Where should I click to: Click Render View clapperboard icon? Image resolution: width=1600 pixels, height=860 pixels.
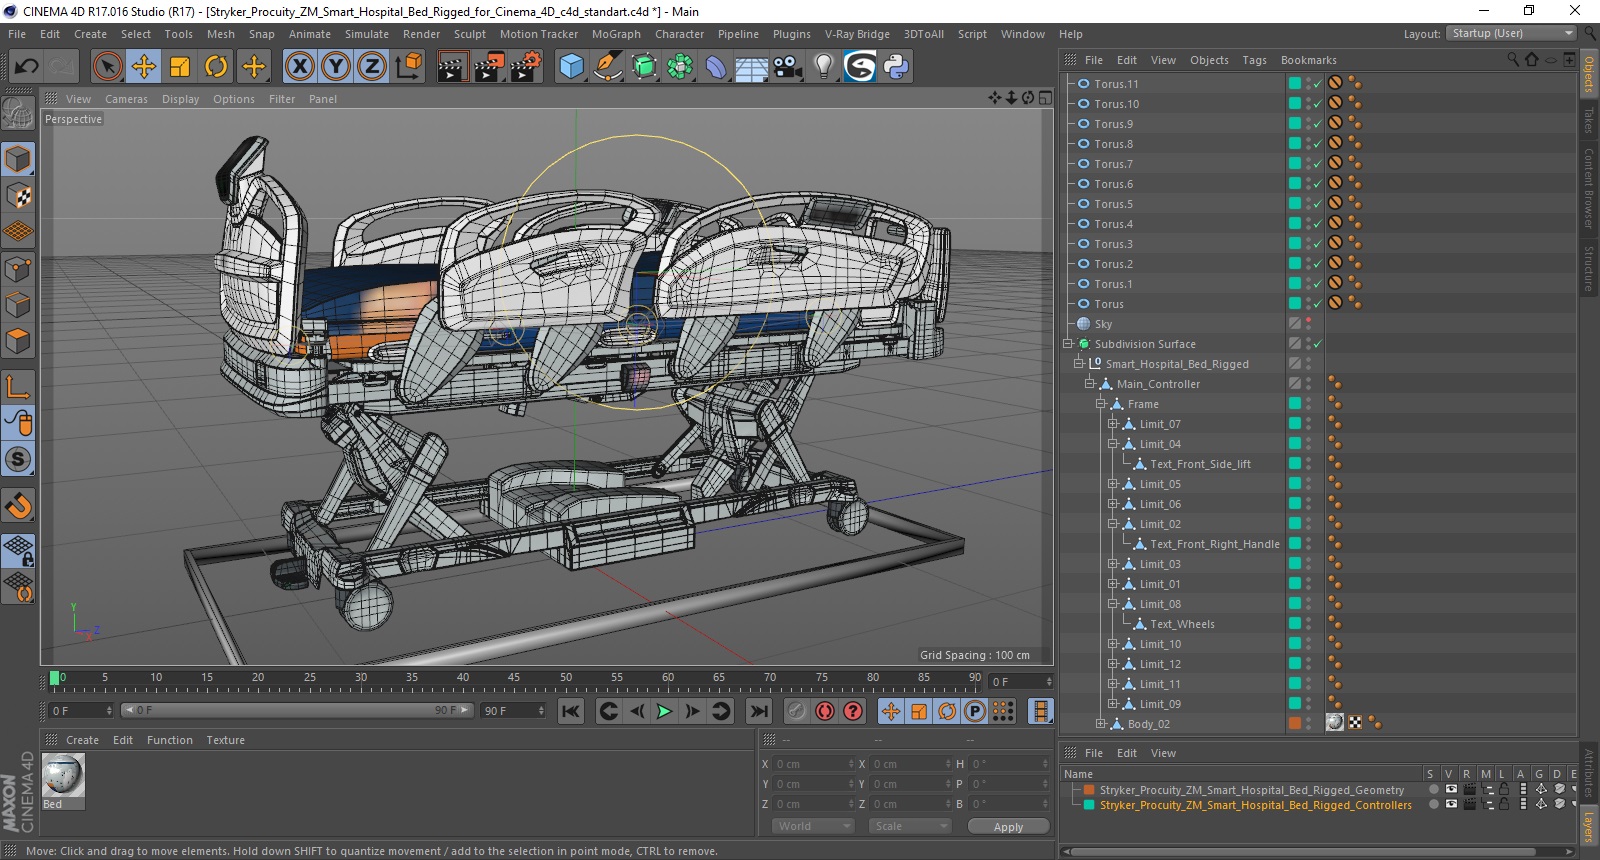452,67
